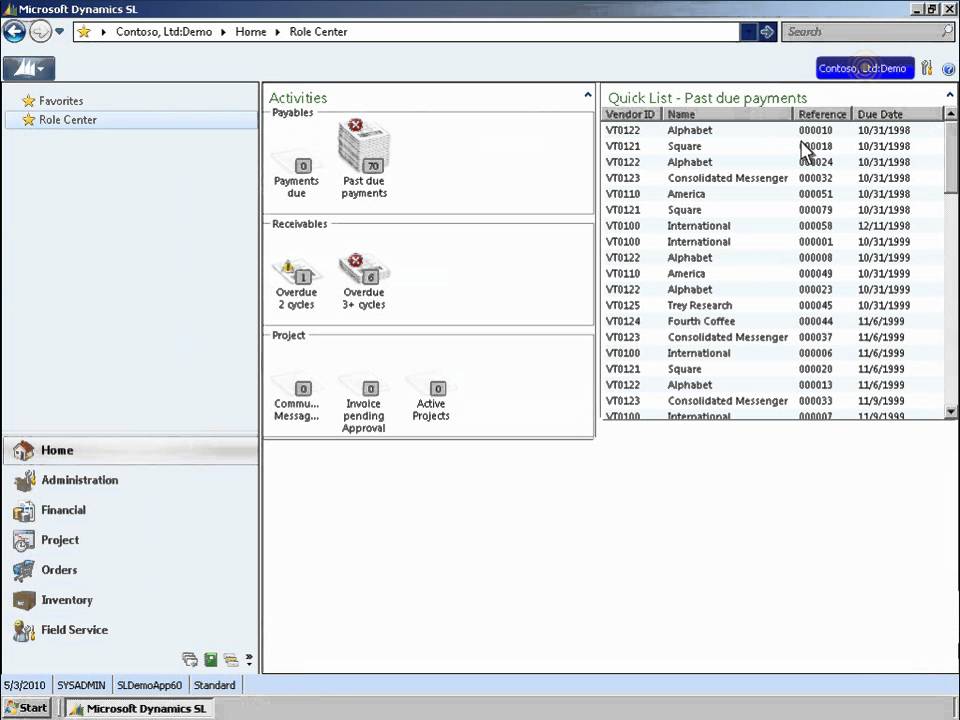960x720 pixels.
Task: Select Role Center in the navigation pane
Action: (x=131, y=120)
